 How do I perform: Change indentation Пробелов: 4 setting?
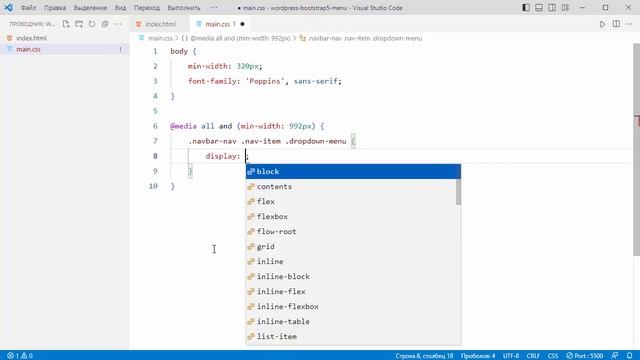point(478,356)
